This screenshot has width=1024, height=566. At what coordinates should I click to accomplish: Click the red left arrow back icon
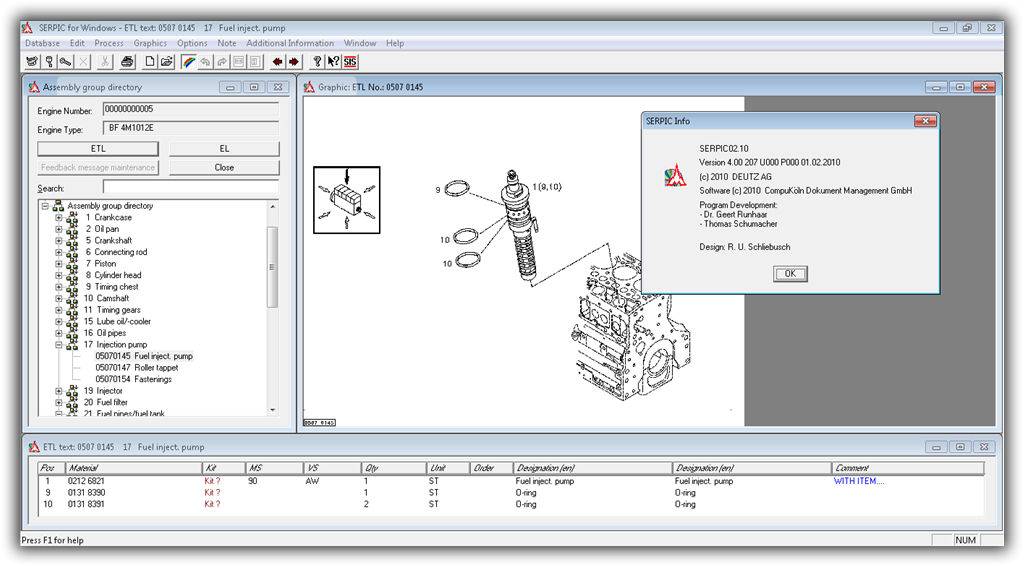(x=278, y=62)
